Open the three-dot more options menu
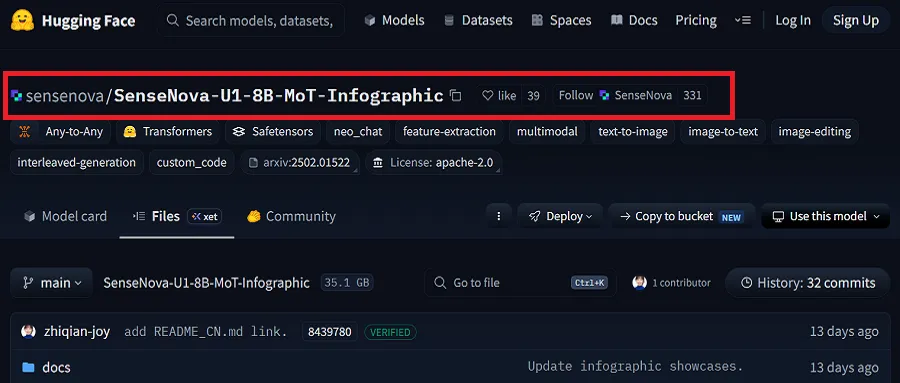Viewport: 900px width, 383px height. tap(499, 216)
